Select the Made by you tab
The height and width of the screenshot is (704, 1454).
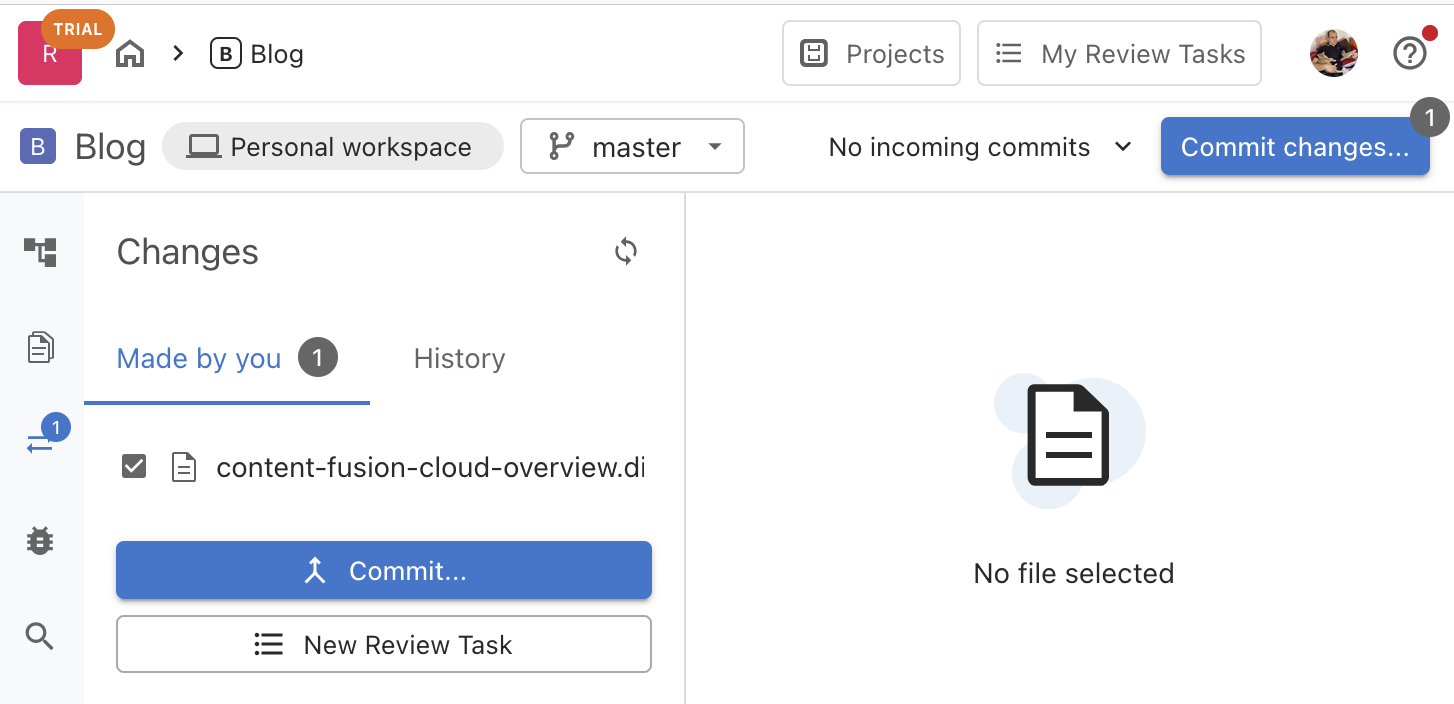coord(199,359)
